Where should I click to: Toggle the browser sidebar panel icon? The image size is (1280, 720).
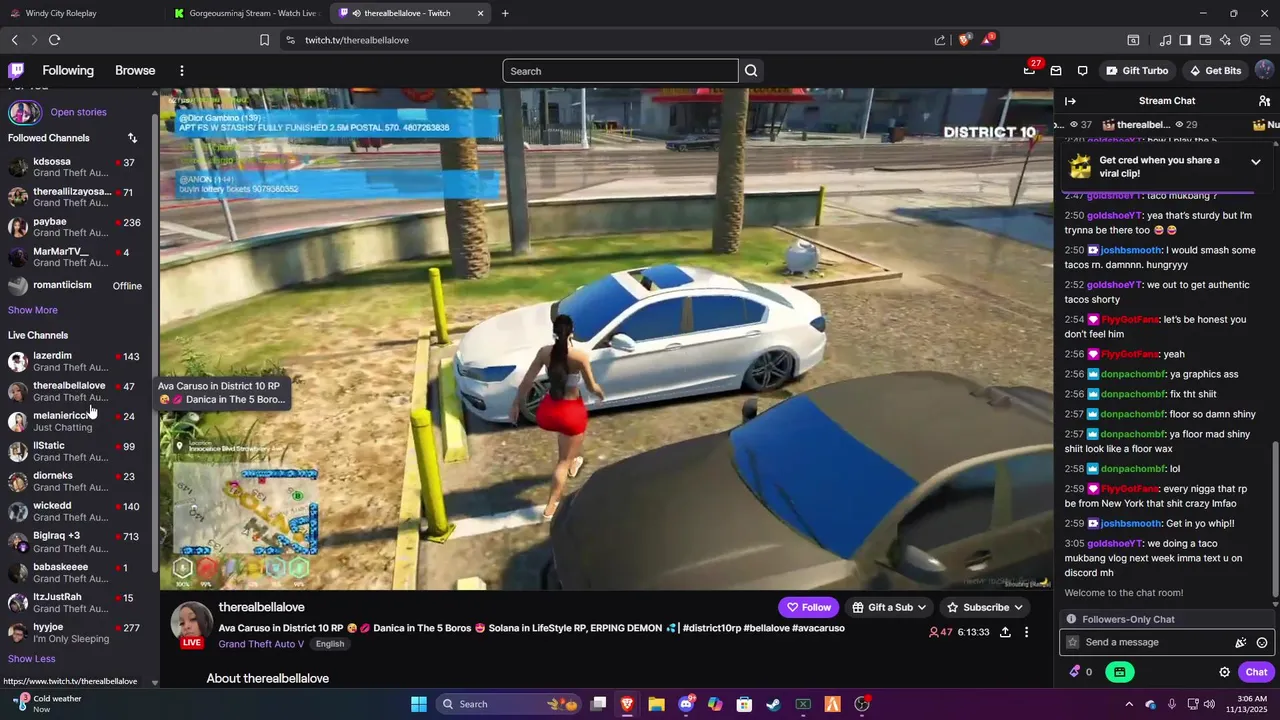1185,40
